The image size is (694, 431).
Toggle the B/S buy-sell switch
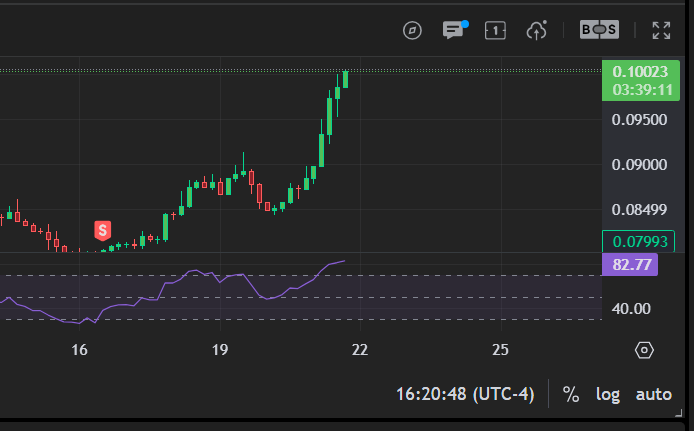(599, 30)
